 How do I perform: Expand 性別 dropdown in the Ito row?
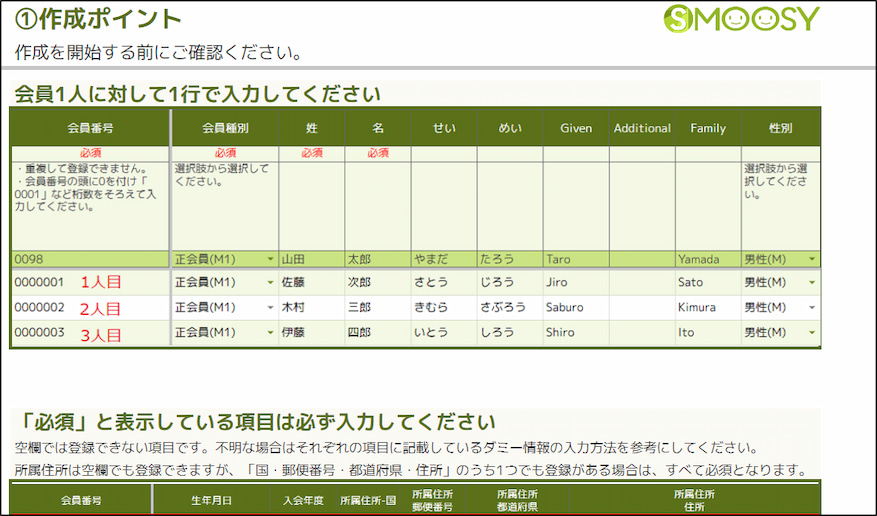[811, 333]
